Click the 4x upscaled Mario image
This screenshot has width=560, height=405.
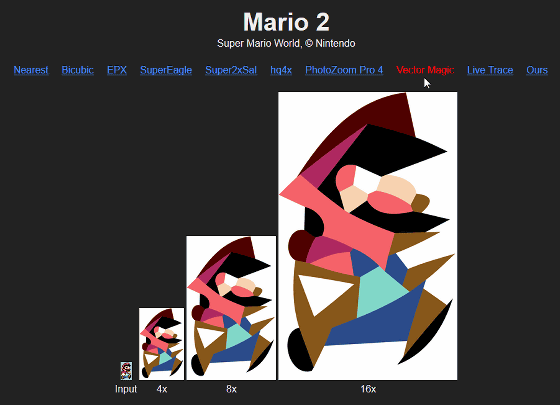coord(161,344)
